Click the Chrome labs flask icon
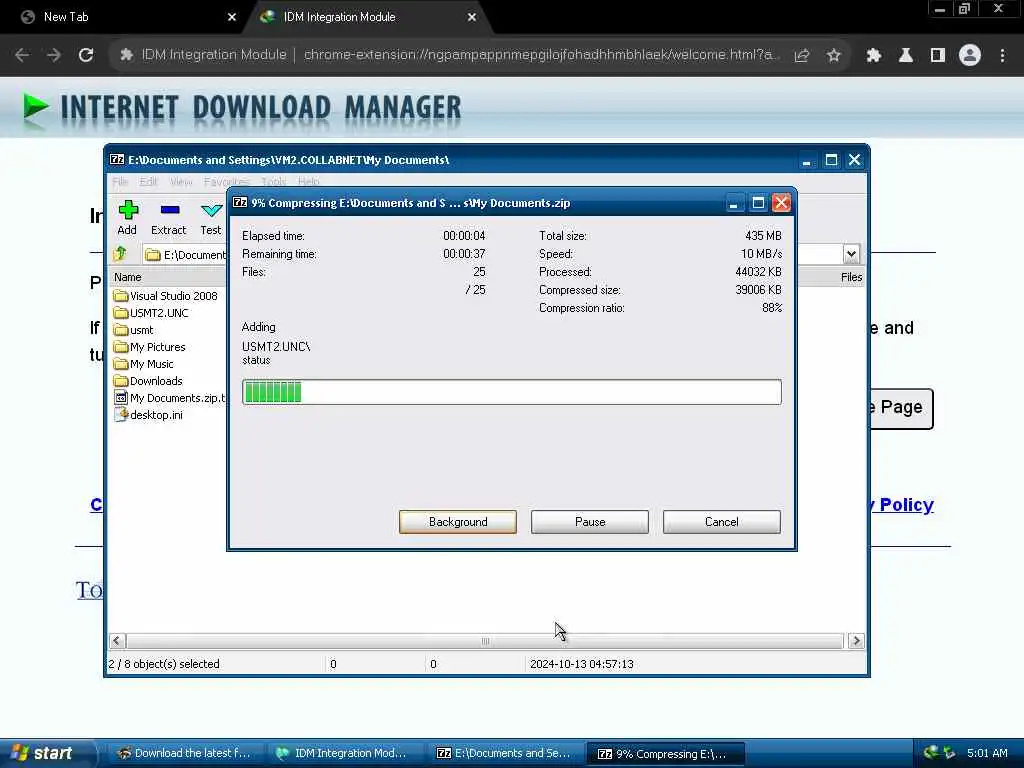This screenshot has height=768, width=1024. point(905,56)
